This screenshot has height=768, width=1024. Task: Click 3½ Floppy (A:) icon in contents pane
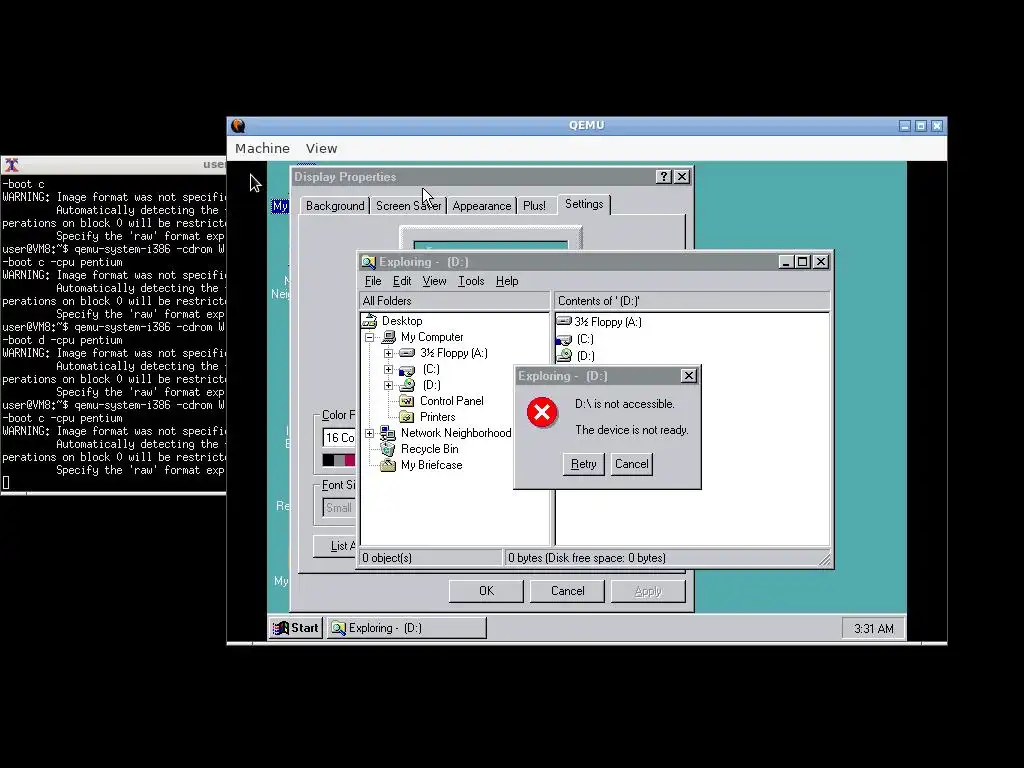coord(564,321)
